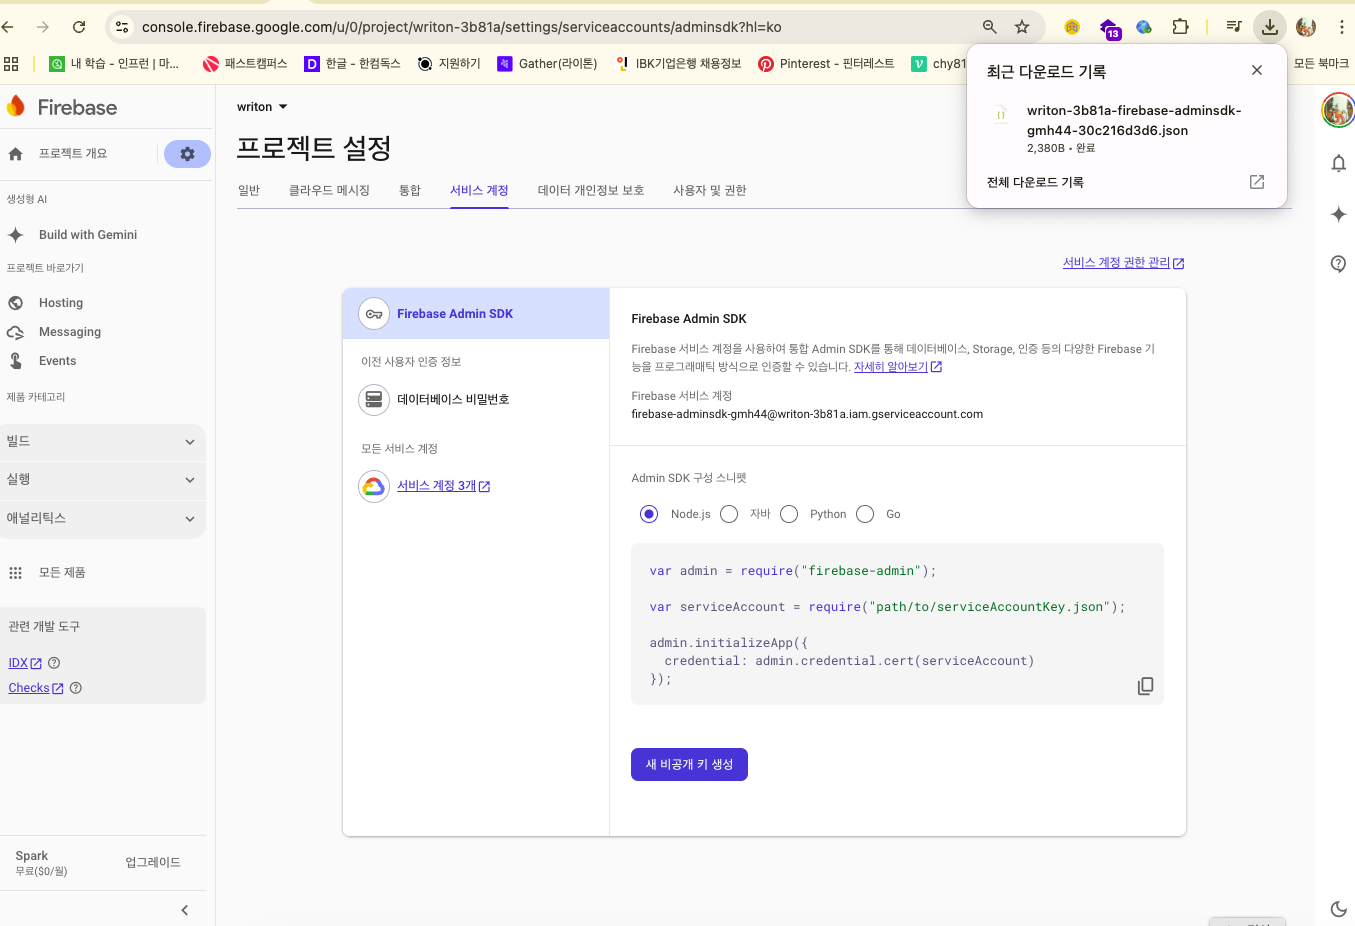Select the Node.js radio button

[649, 514]
